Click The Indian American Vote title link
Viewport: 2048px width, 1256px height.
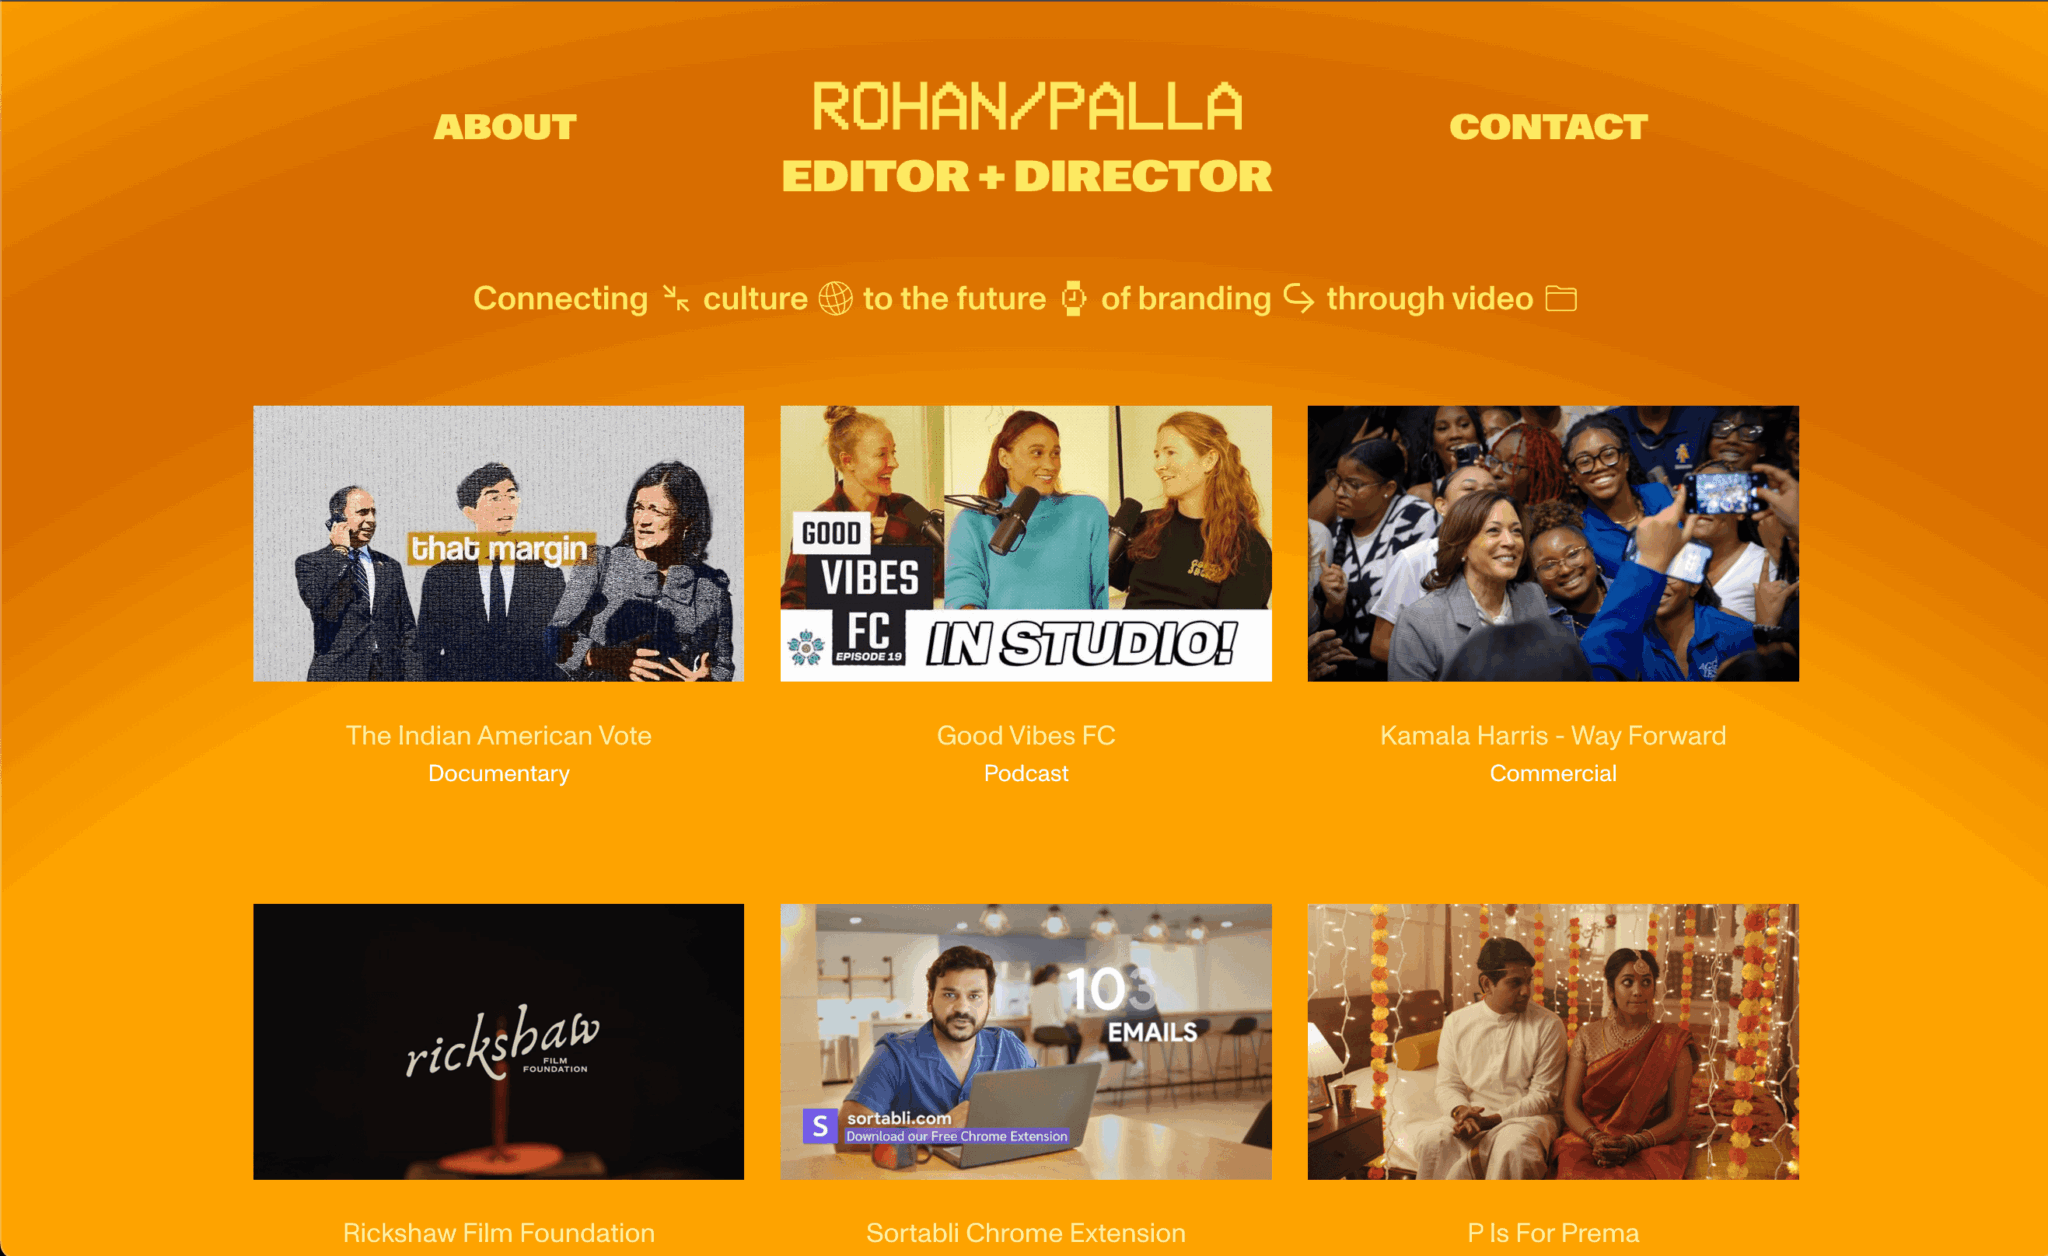(x=498, y=735)
